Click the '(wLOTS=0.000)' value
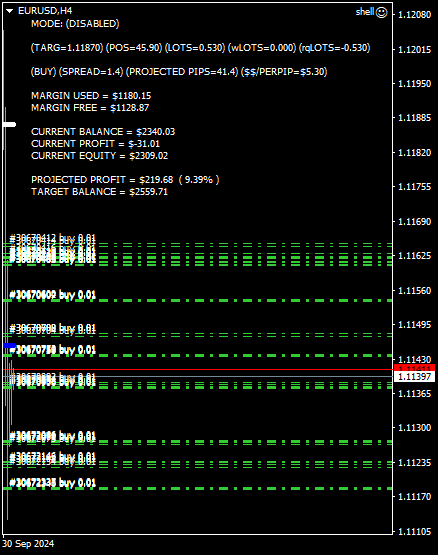Image resolution: width=438 pixels, height=555 pixels. [x=262, y=48]
